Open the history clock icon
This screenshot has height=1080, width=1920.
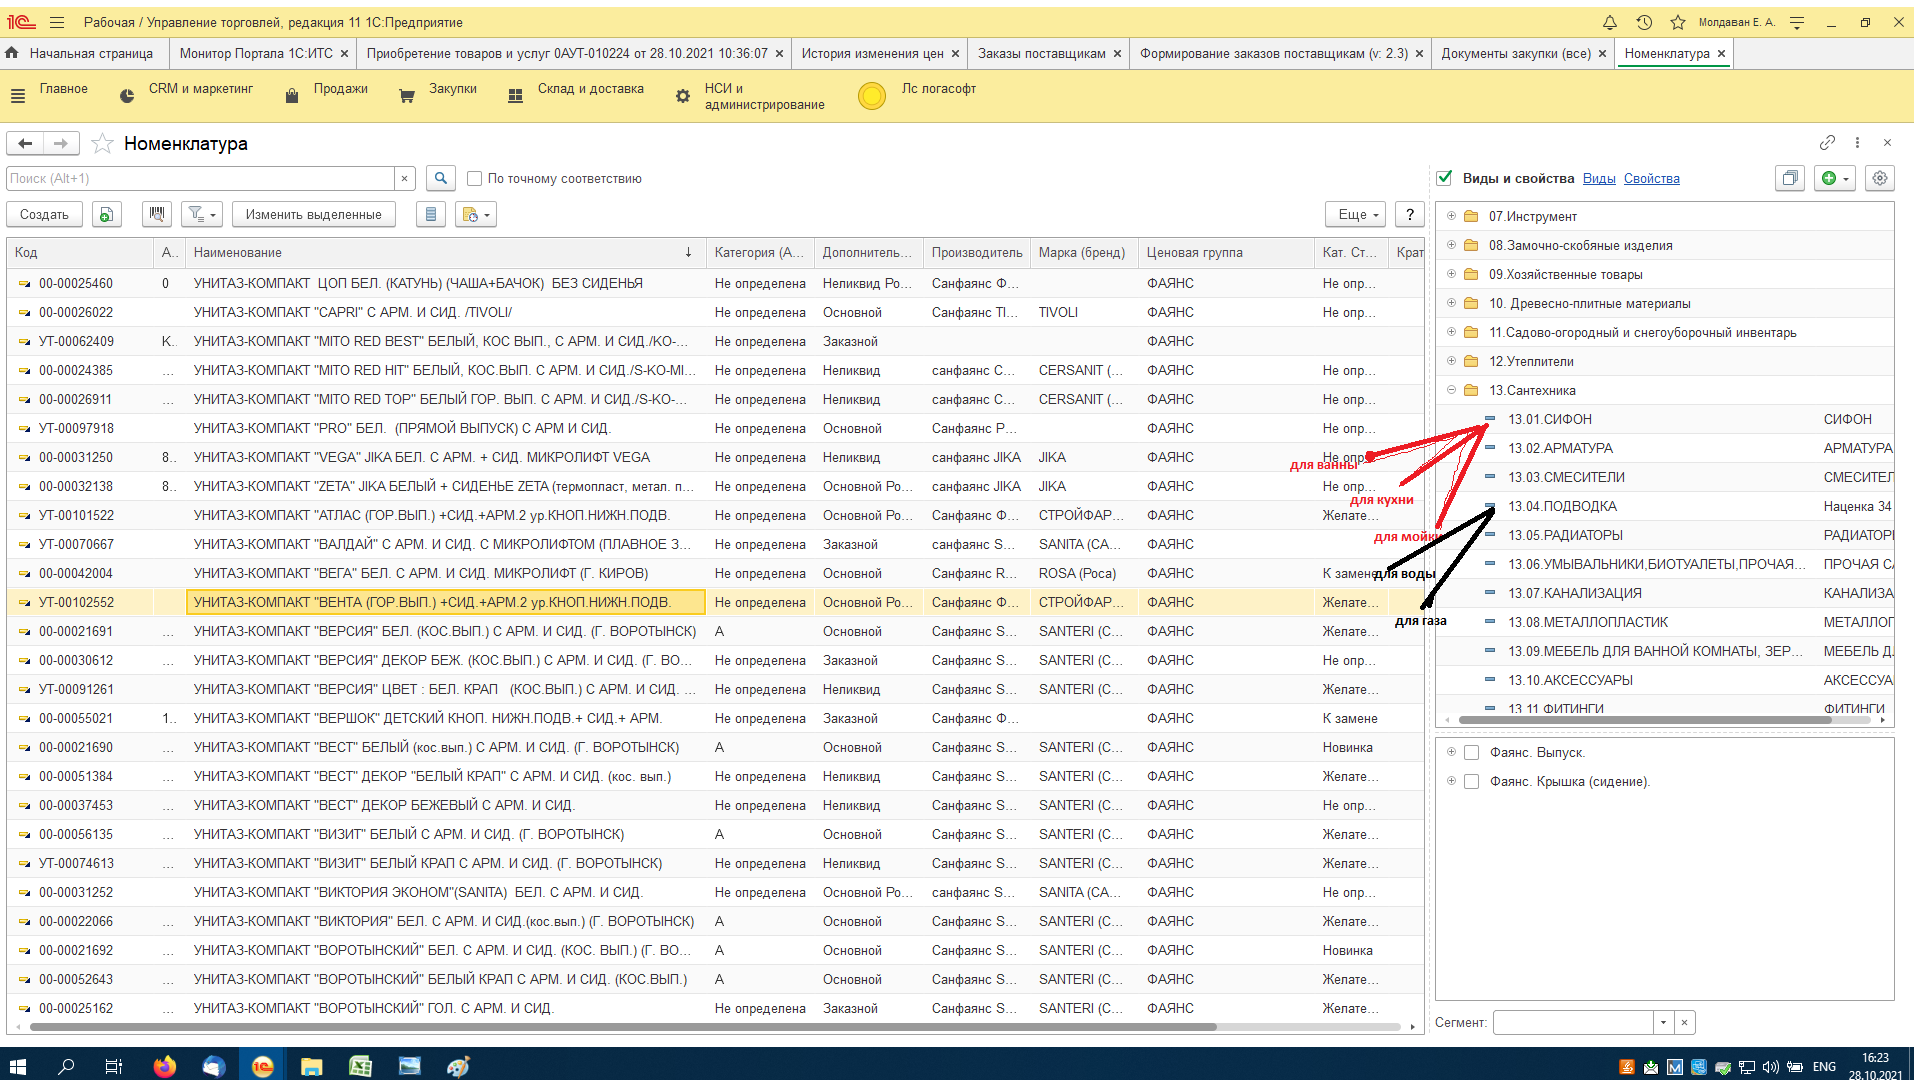tap(1644, 22)
